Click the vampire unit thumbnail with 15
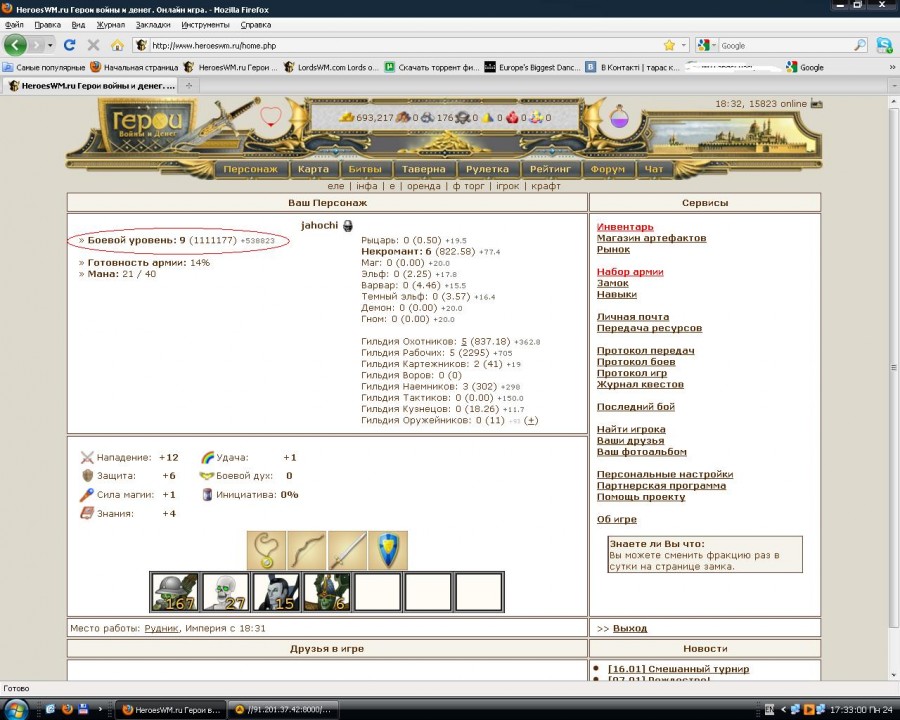Image resolution: width=900 pixels, height=720 pixels. tap(276, 591)
